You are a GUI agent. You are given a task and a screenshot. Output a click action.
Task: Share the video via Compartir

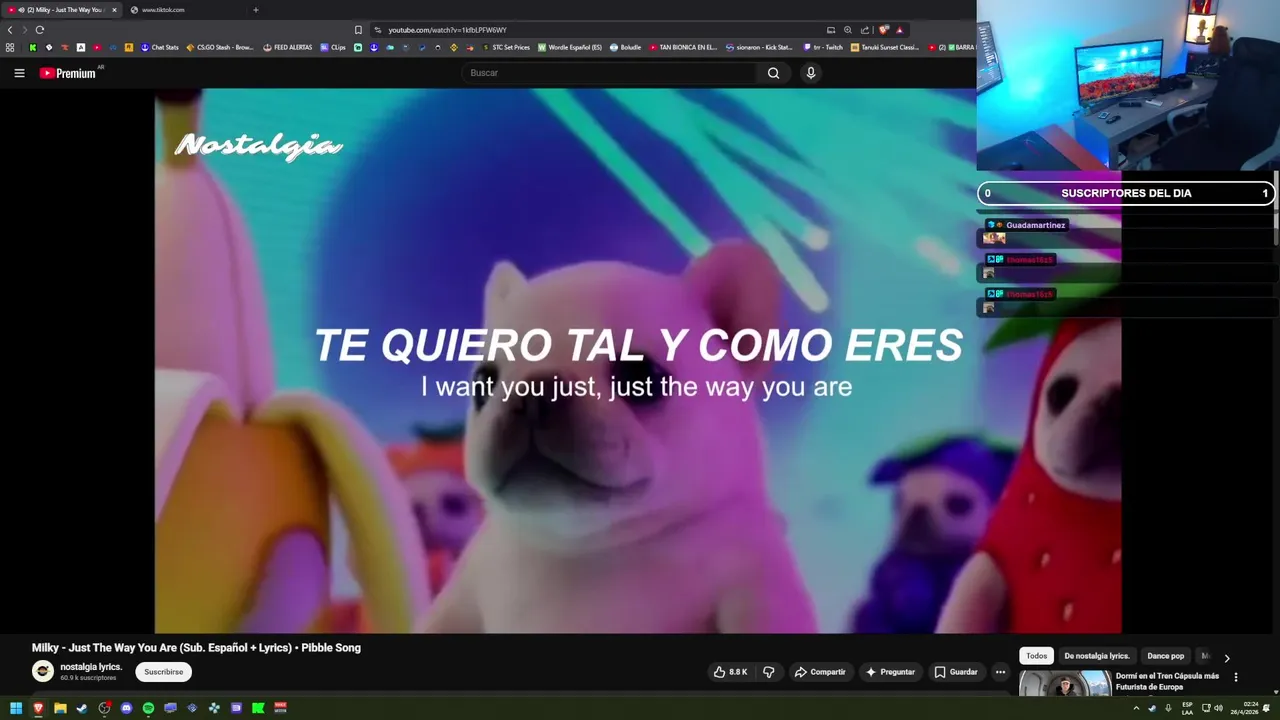(x=820, y=672)
